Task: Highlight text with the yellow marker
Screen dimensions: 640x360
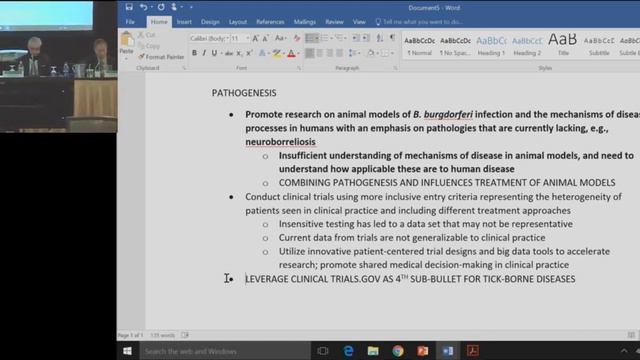Action: click(x=277, y=53)
